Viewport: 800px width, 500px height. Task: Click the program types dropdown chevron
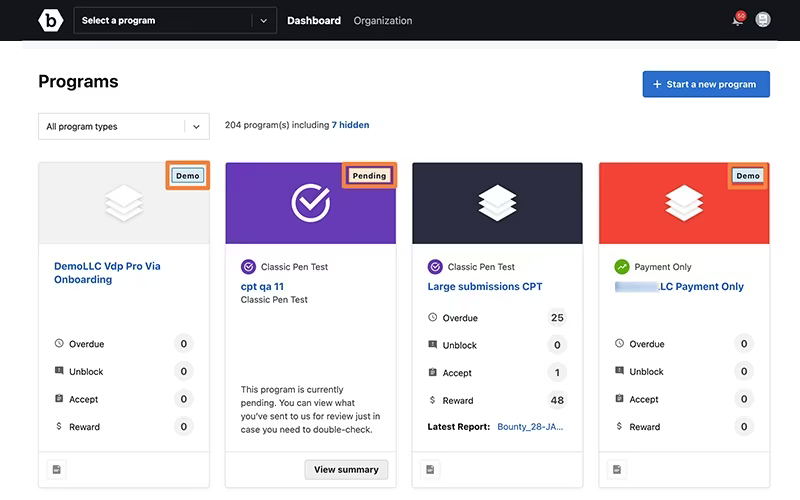coord(196,127)
